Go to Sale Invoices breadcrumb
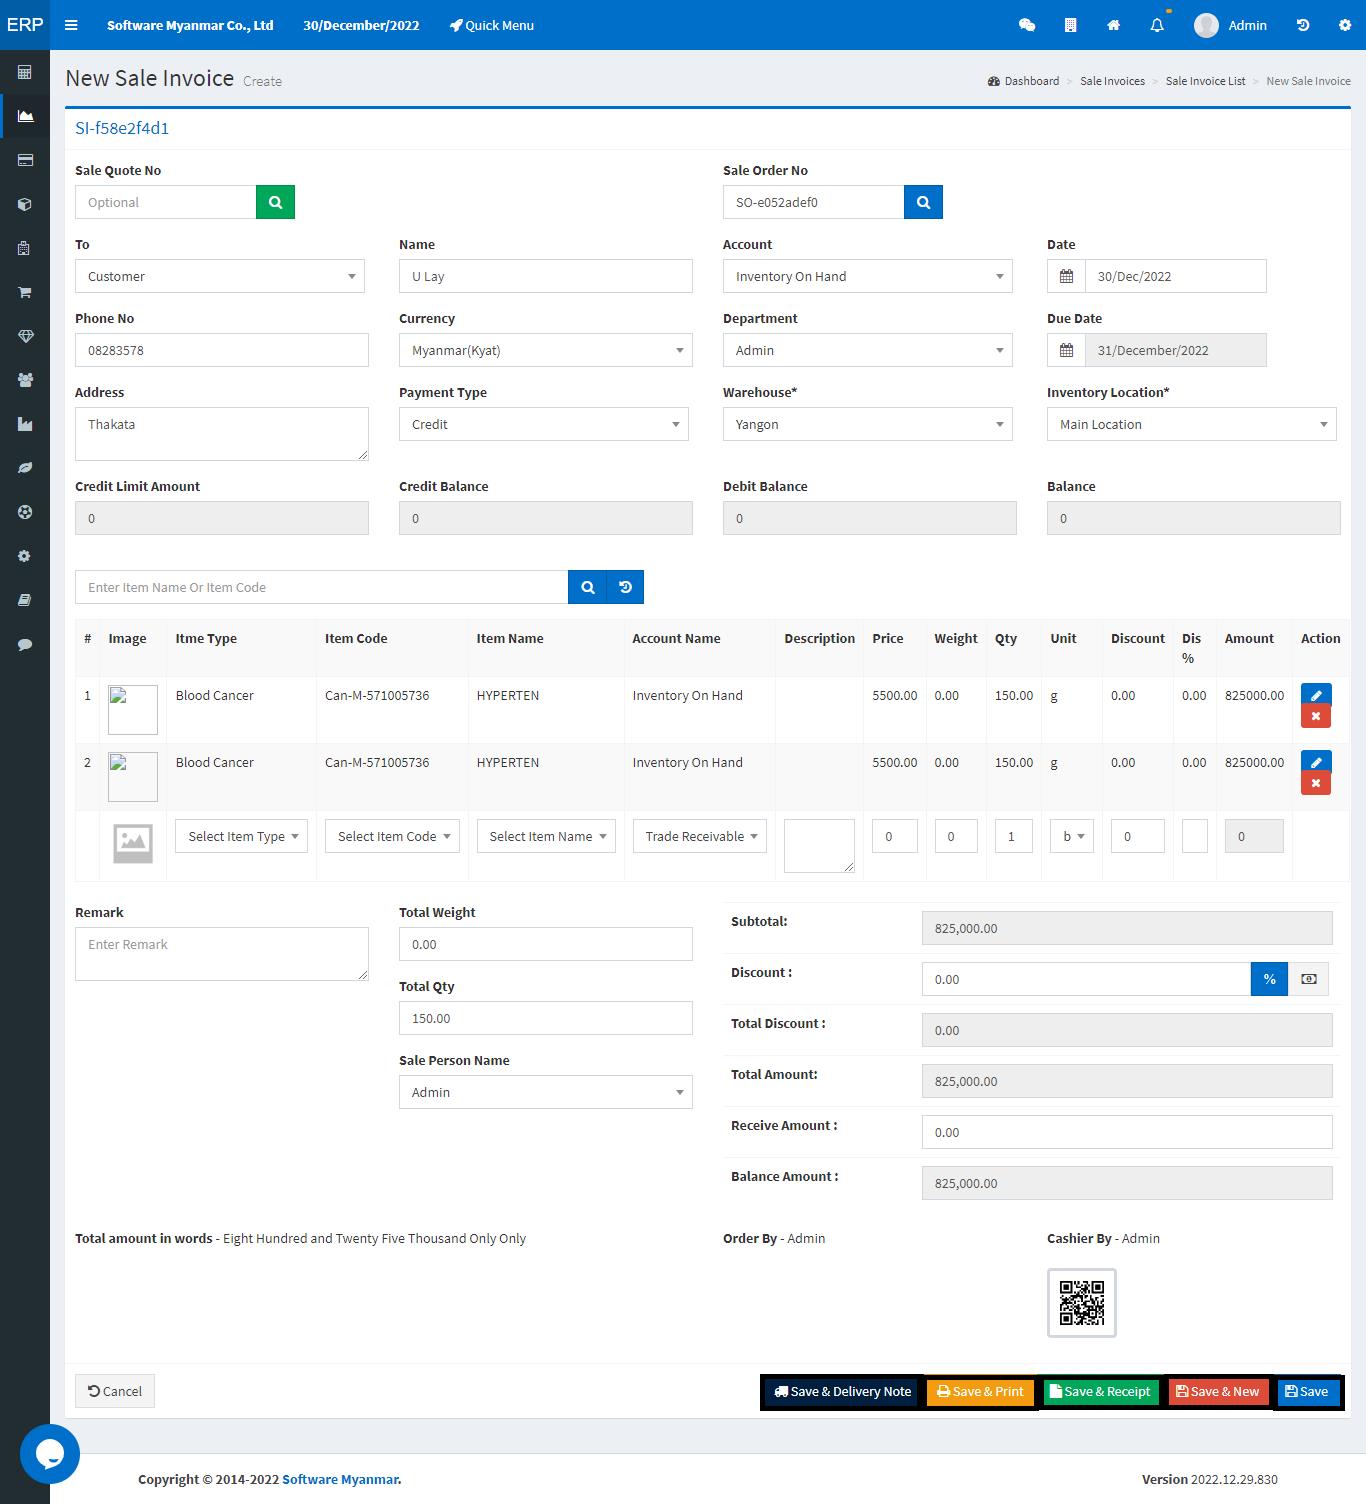Viewport: 1366px width, 1504px height. [x=1112, y=81]
